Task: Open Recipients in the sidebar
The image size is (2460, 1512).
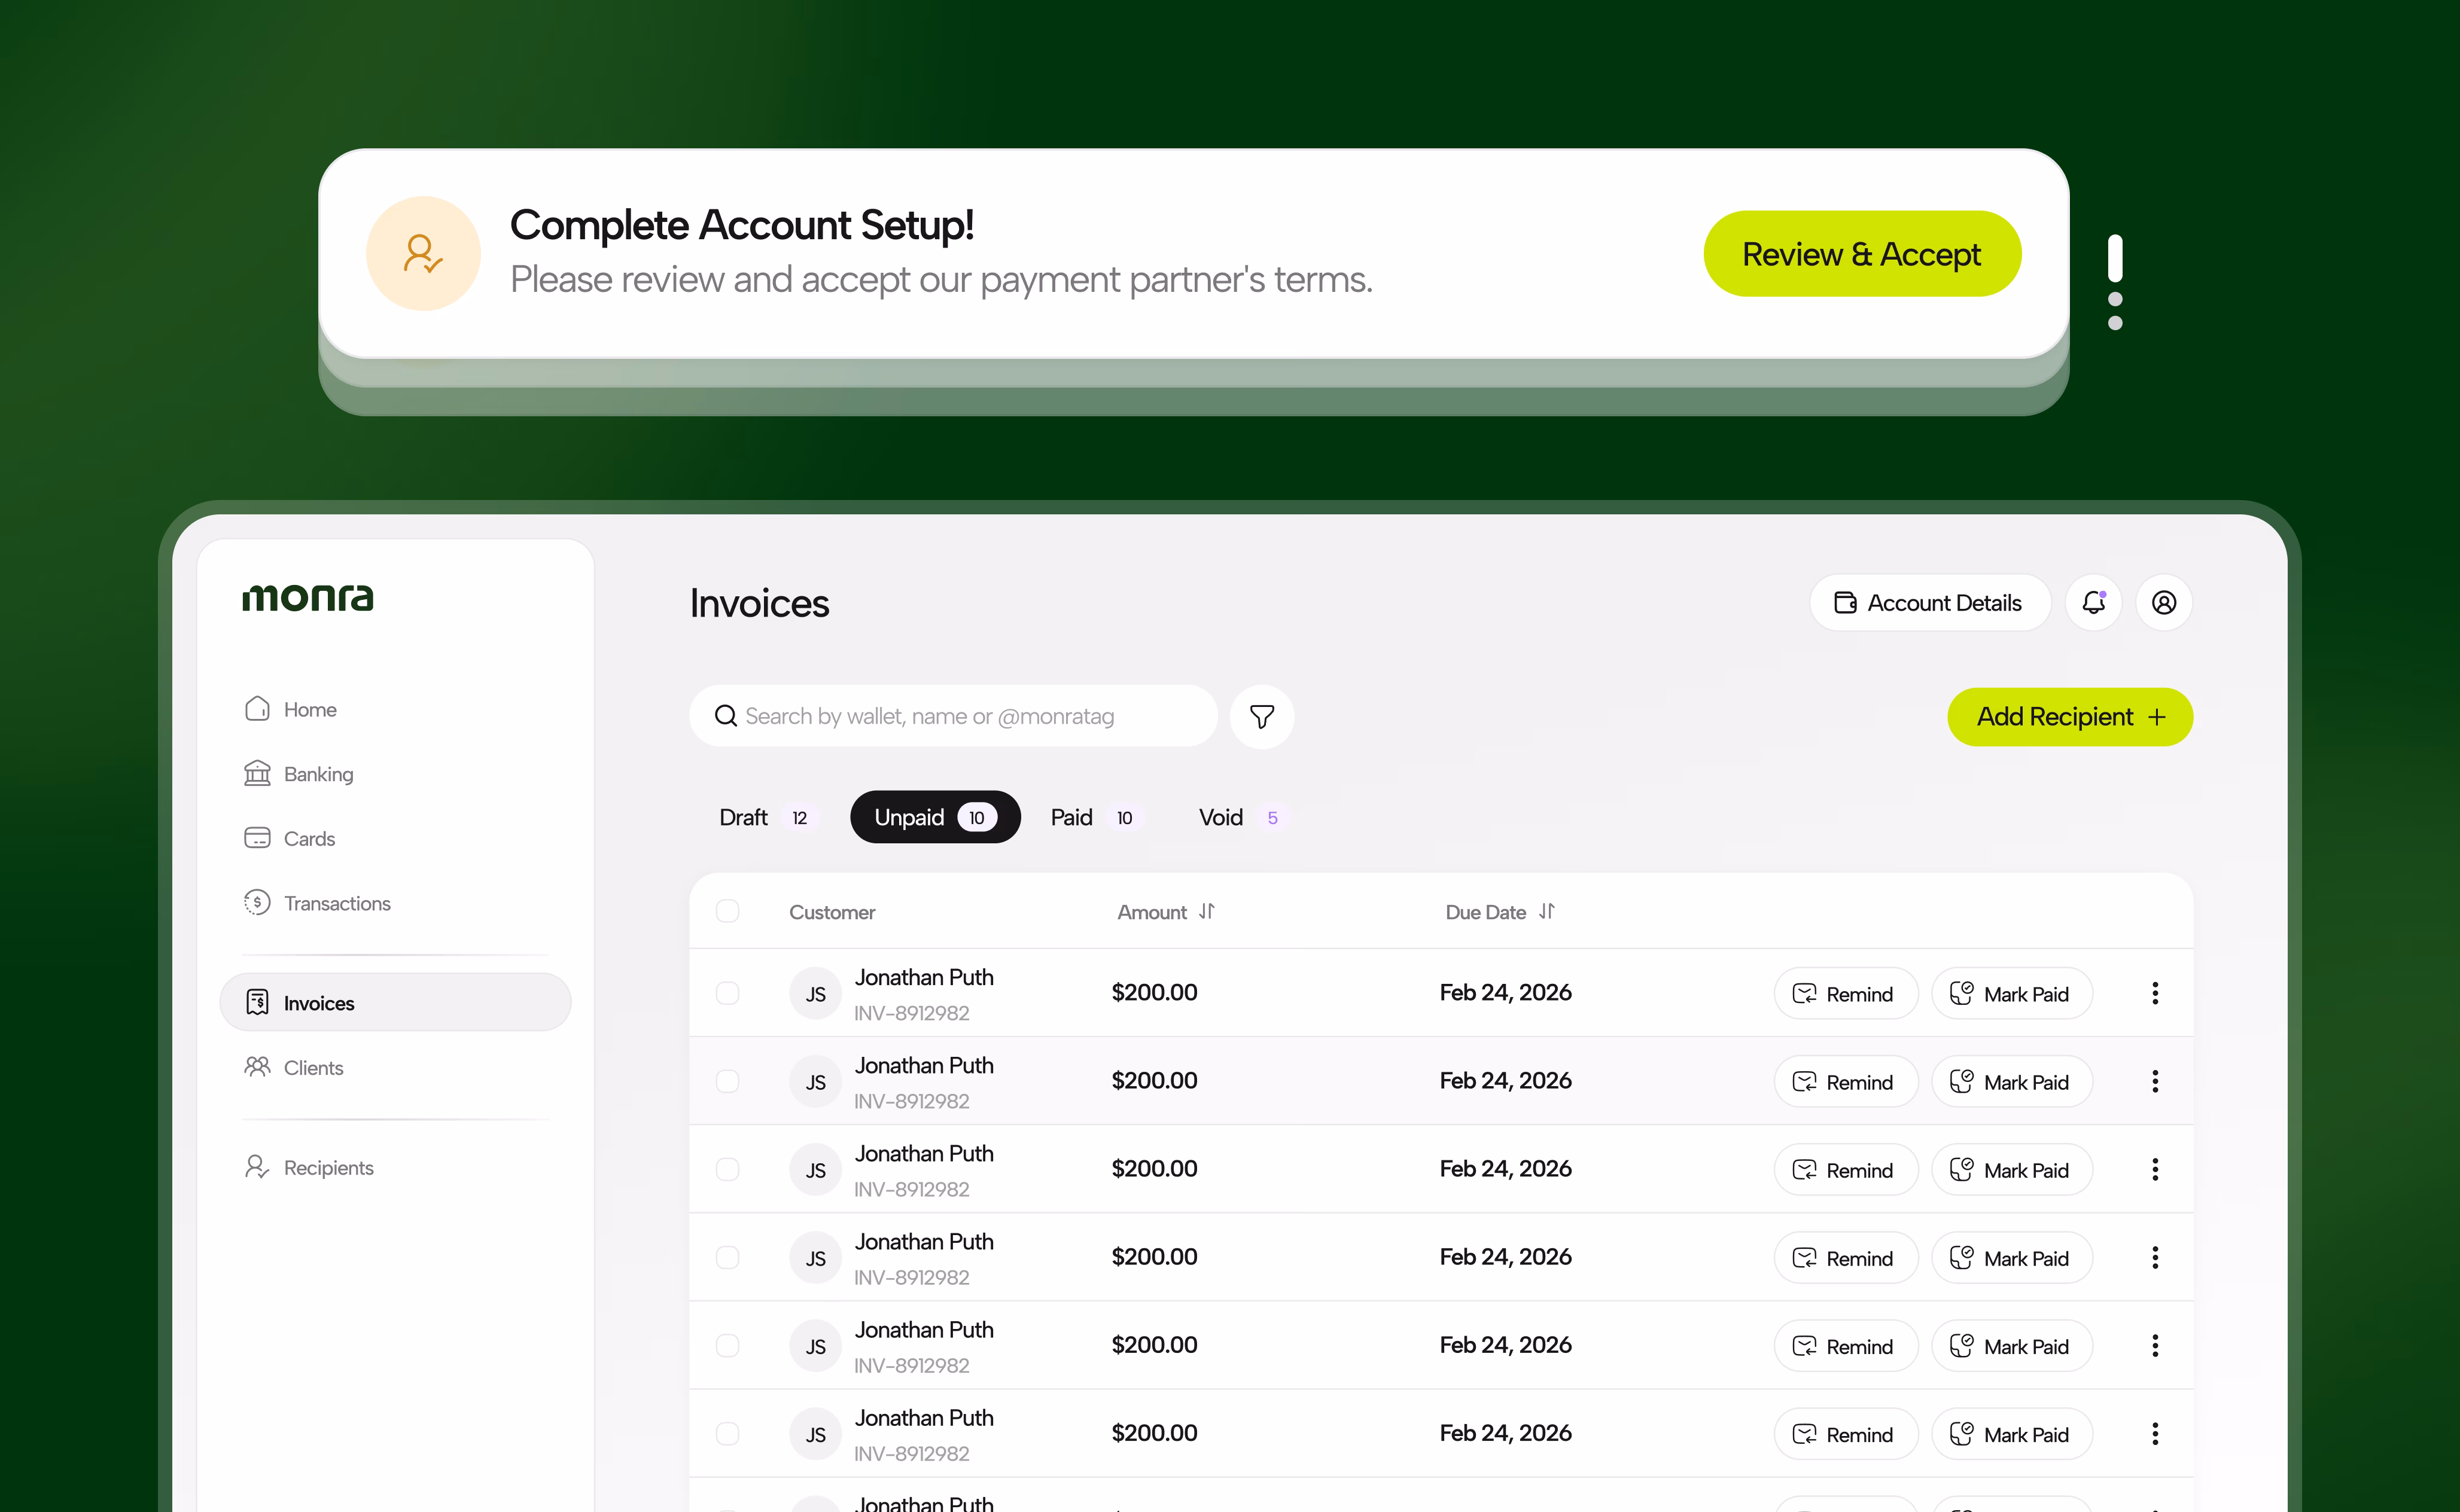Action: 308,1167
